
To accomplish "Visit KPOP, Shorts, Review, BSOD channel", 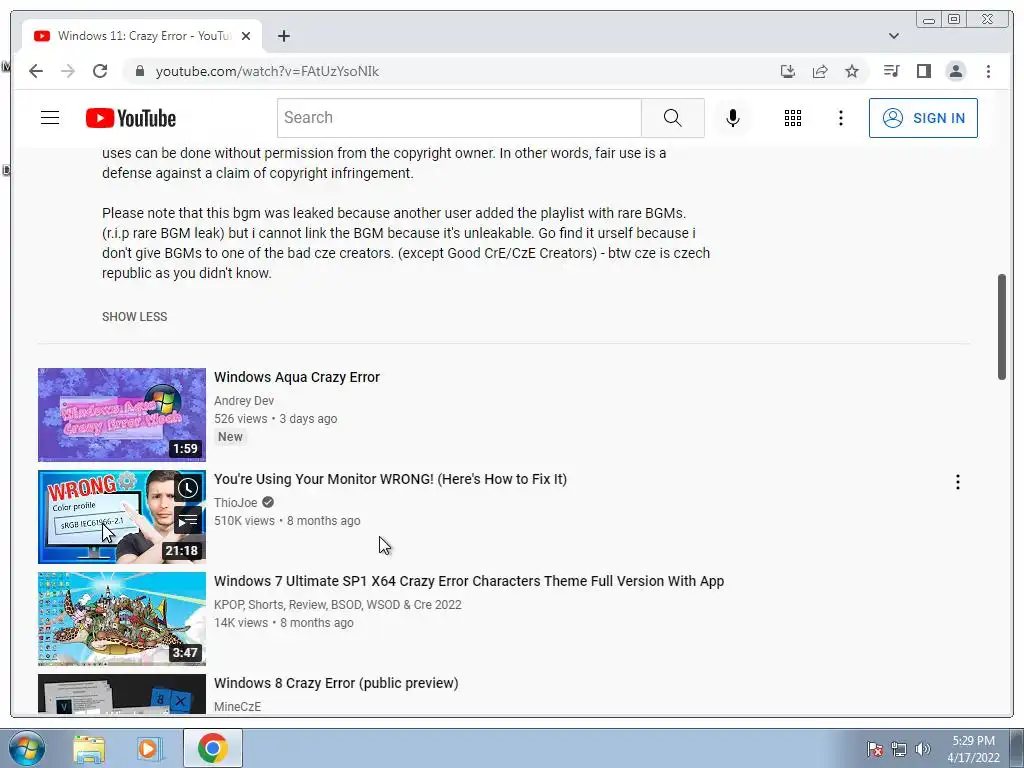I will tap(338, 605).
